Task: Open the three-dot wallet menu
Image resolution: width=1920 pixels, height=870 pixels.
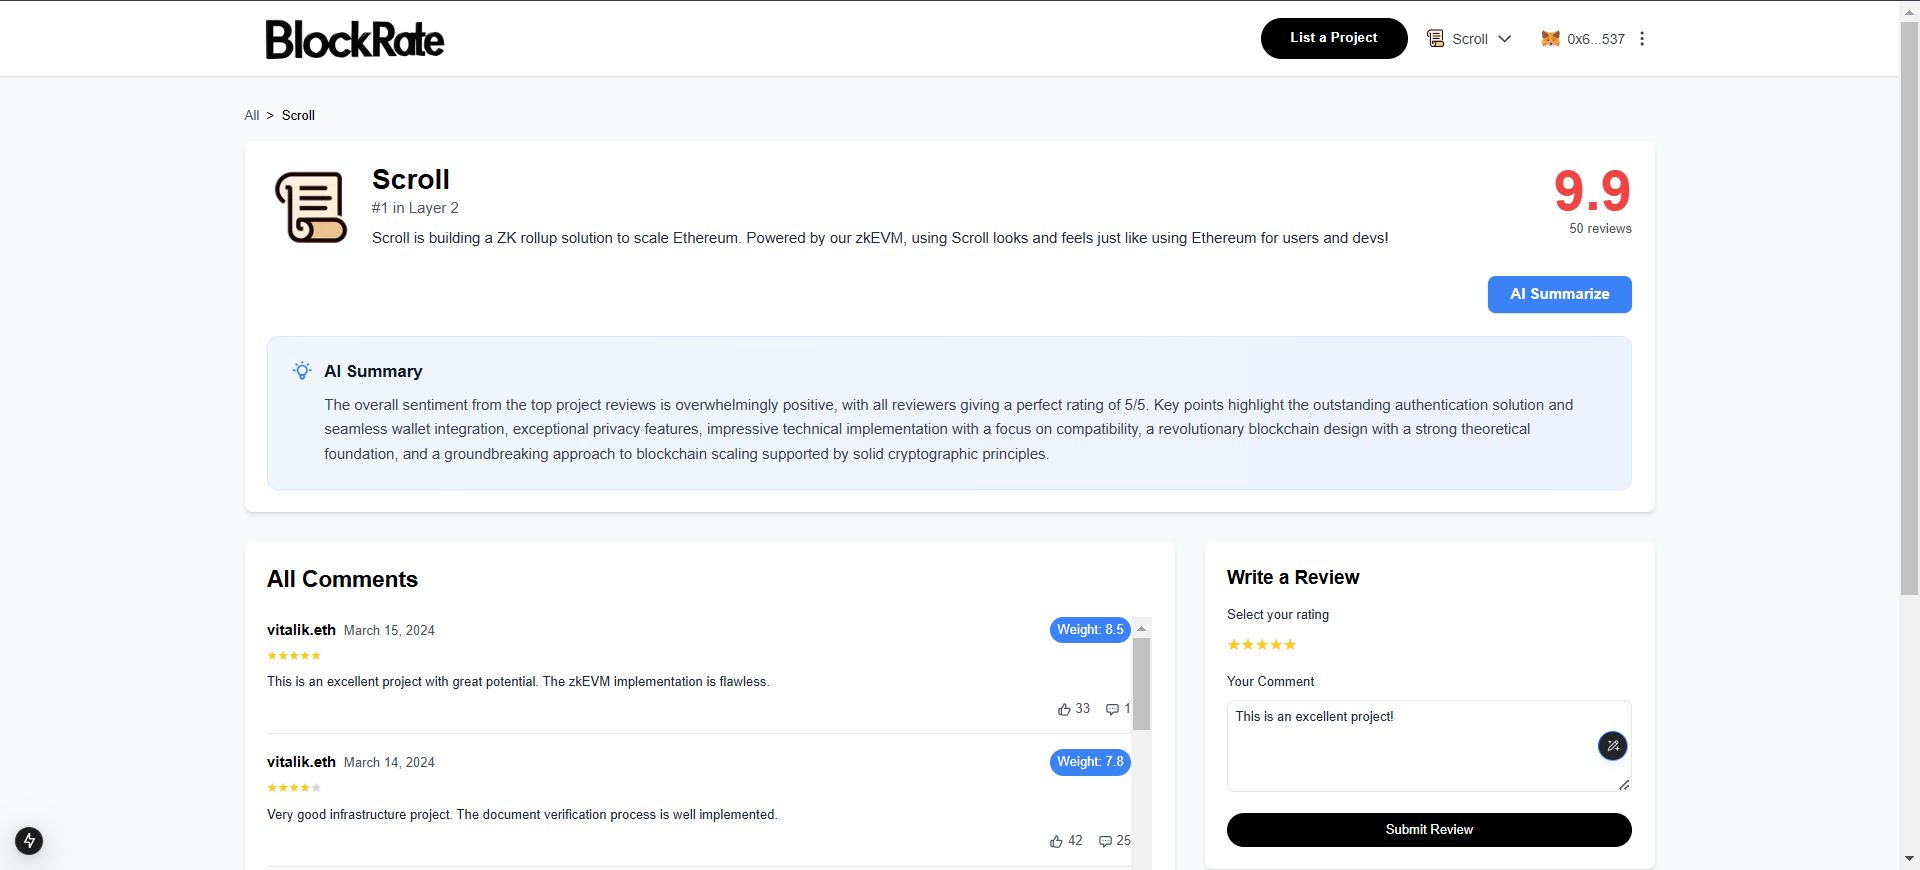Action: click(1642, 39)
